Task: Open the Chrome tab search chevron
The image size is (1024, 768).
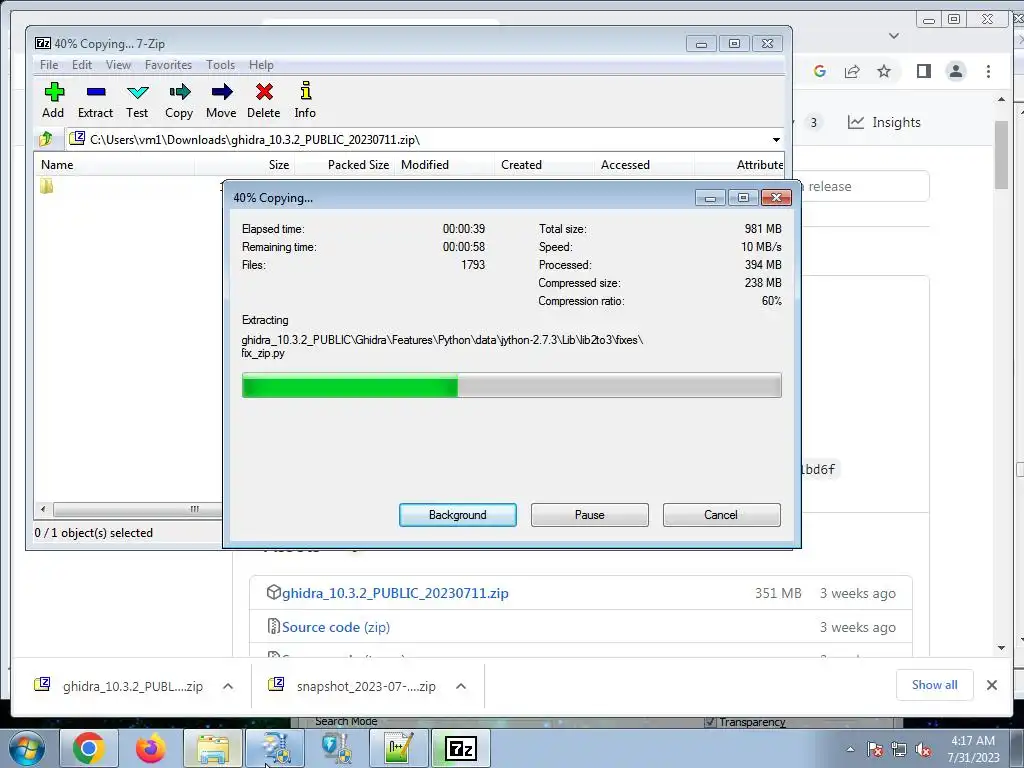Action: coord(894,36)
